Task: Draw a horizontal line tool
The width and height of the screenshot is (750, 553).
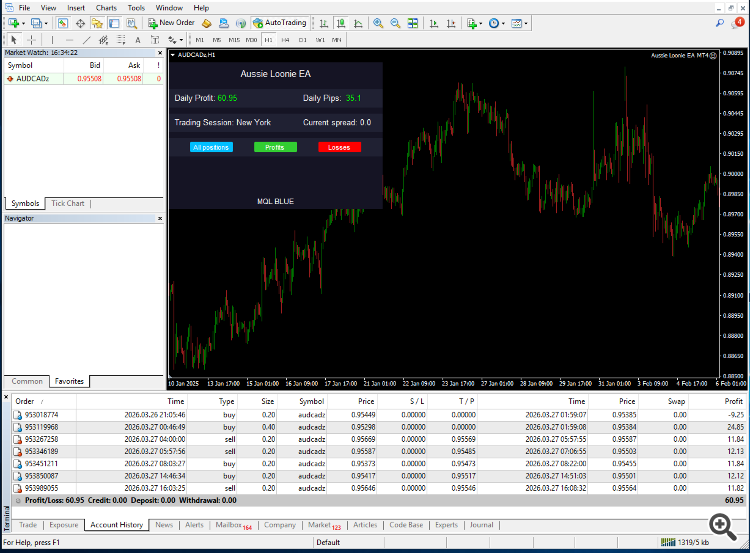Action: pyautogui.click(x=69, y=40)
